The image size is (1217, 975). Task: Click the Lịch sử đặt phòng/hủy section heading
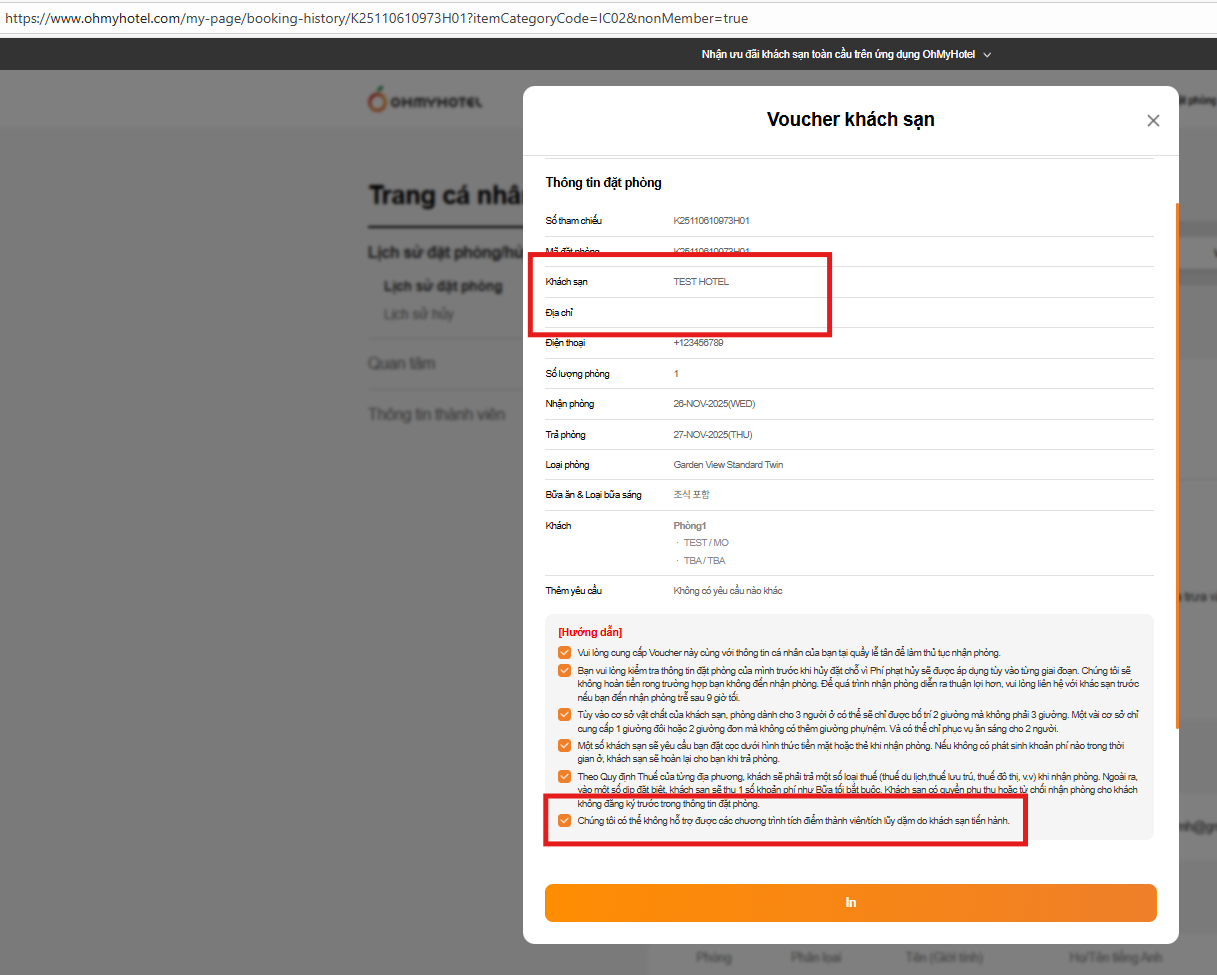point(445,252)
